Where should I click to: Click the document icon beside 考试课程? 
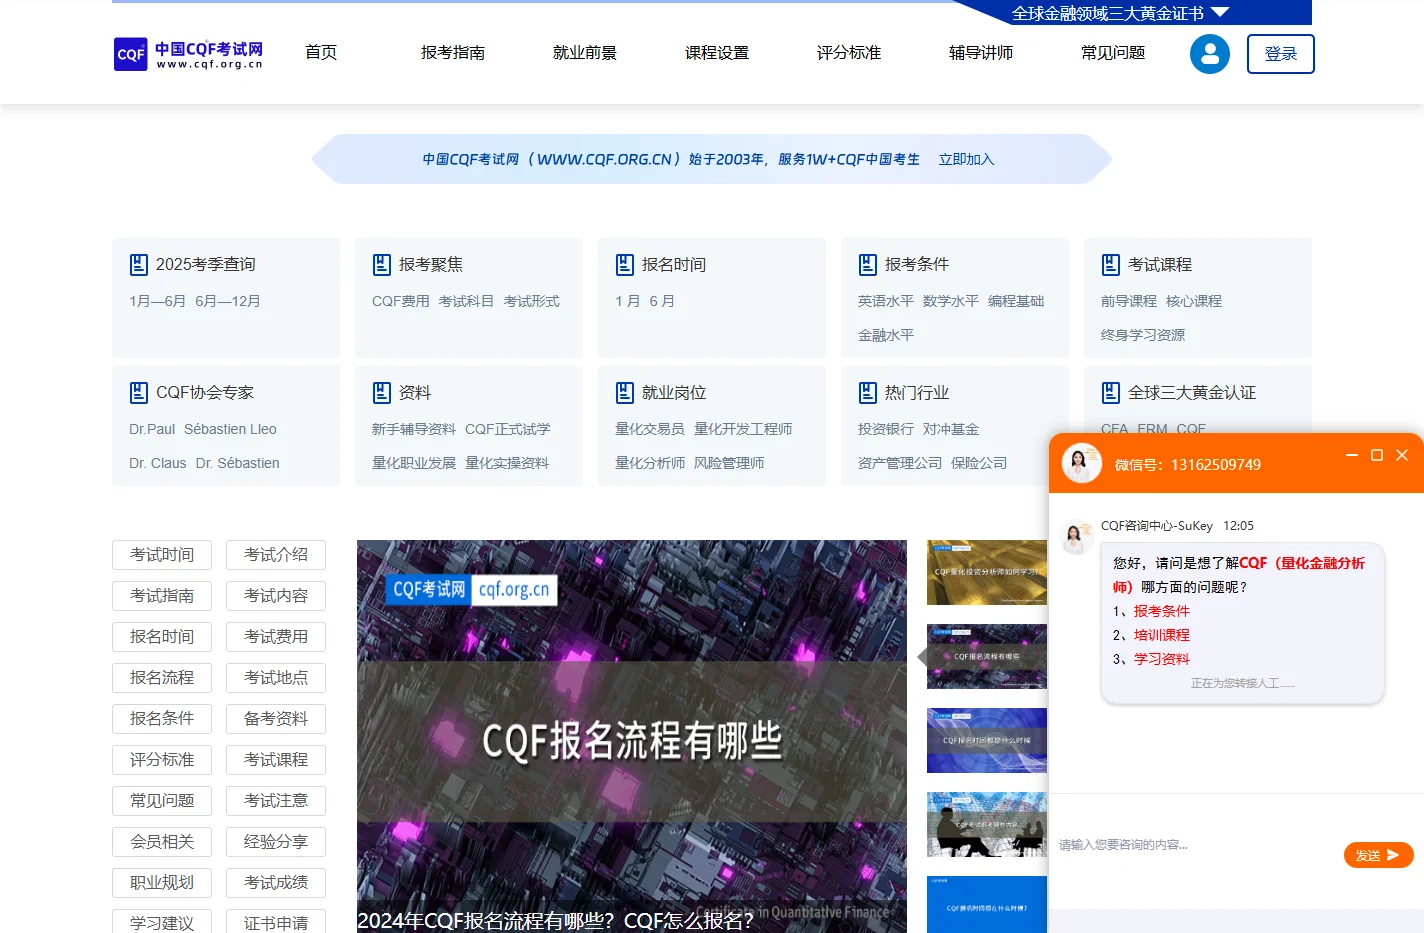1111,265
